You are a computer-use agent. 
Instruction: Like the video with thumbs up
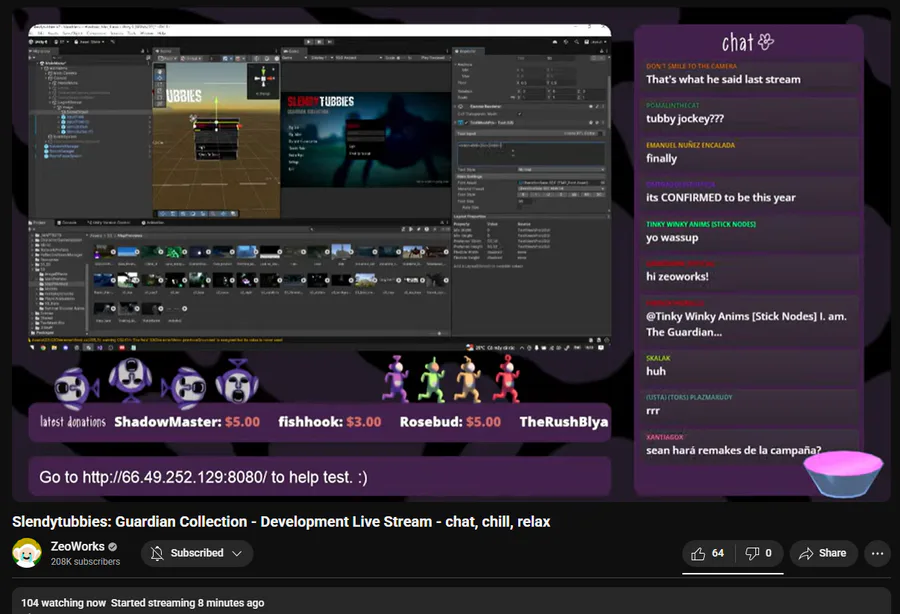pyautogui.click(x=698, y=553)
